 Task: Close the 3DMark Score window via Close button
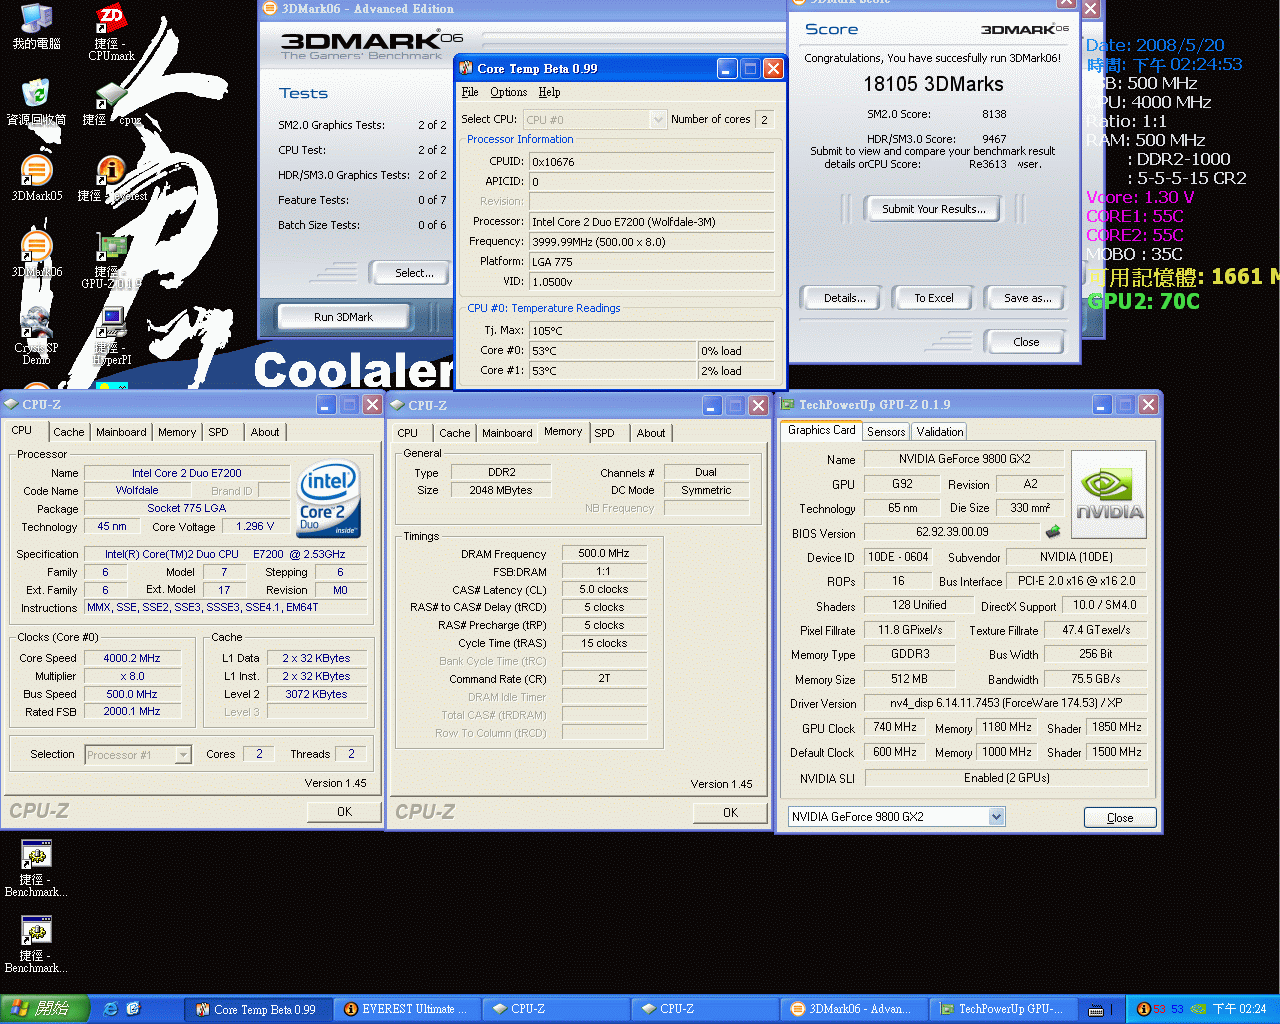(x=1026, y=342)
